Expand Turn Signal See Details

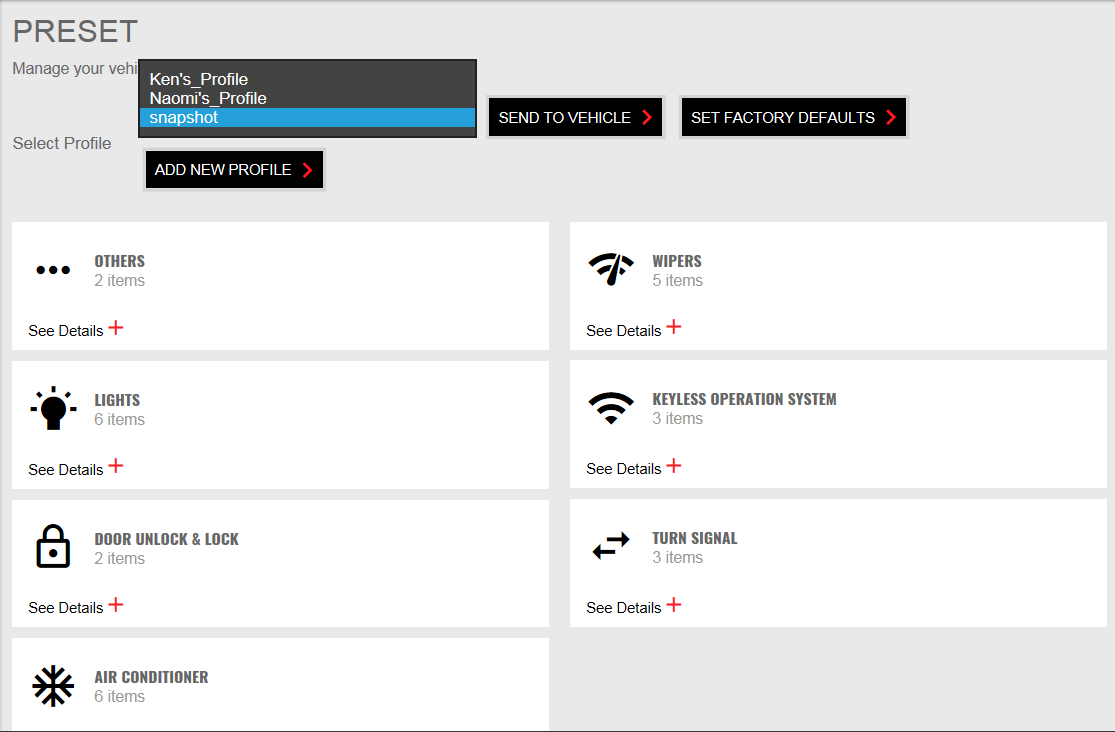pyautogui.click(x=674, y=605)
